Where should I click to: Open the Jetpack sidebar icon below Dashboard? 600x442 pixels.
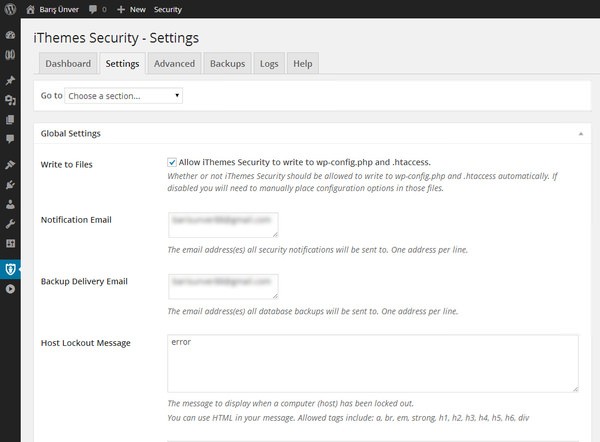pos(10,55)
